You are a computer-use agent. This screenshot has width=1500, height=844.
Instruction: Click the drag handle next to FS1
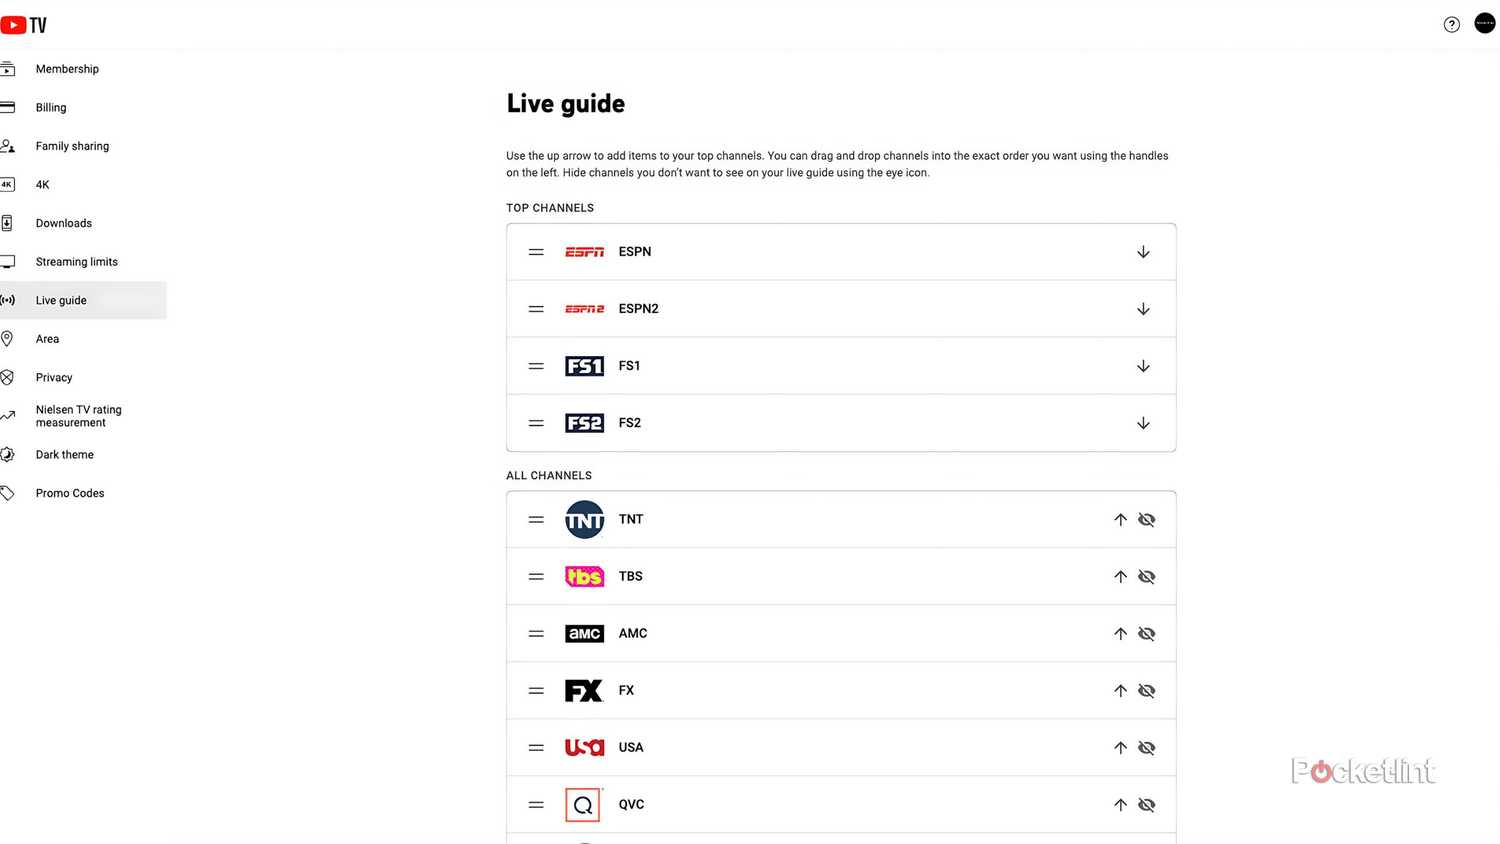tap(536, 365)
